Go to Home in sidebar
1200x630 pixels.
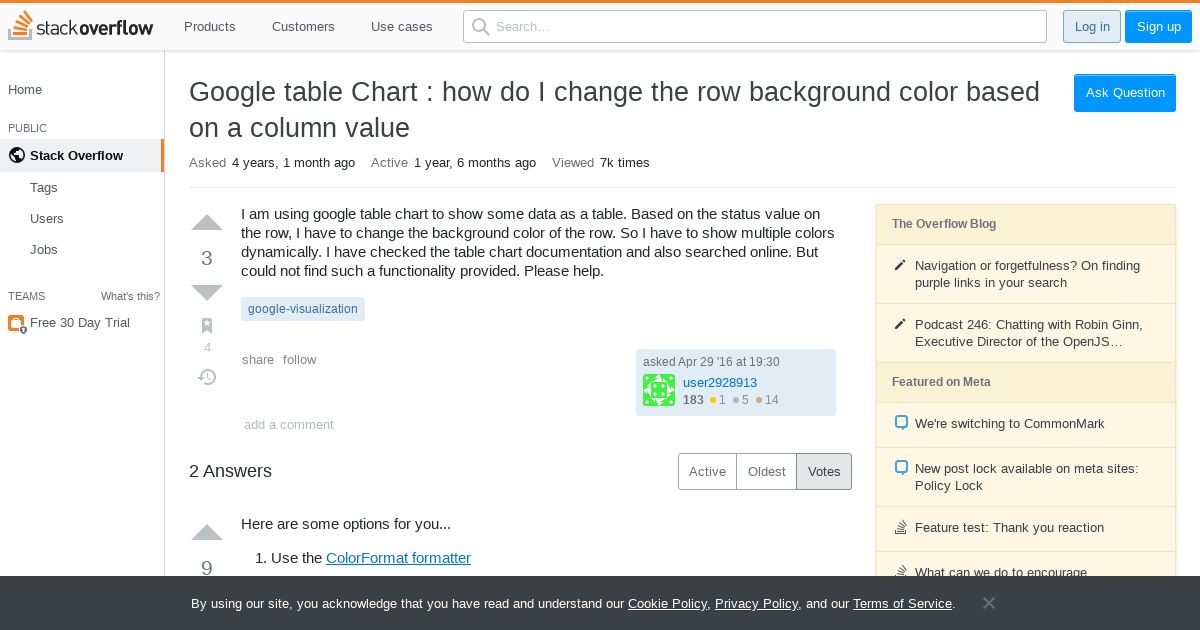click(25, 90)
